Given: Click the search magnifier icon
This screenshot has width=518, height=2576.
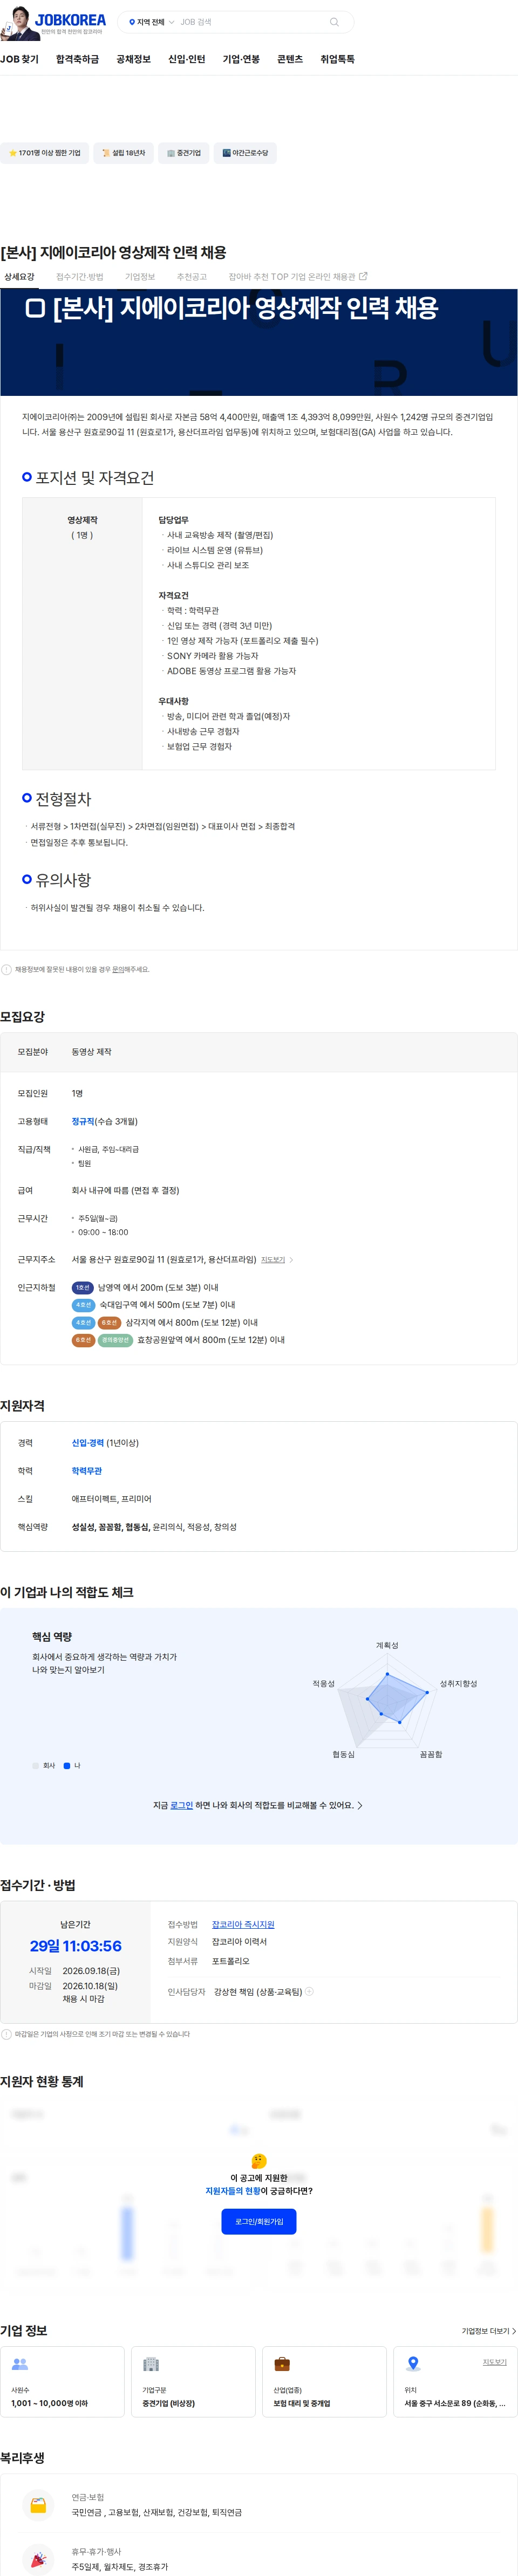Looking at the screenshot, I should click(x=334, y=22).
